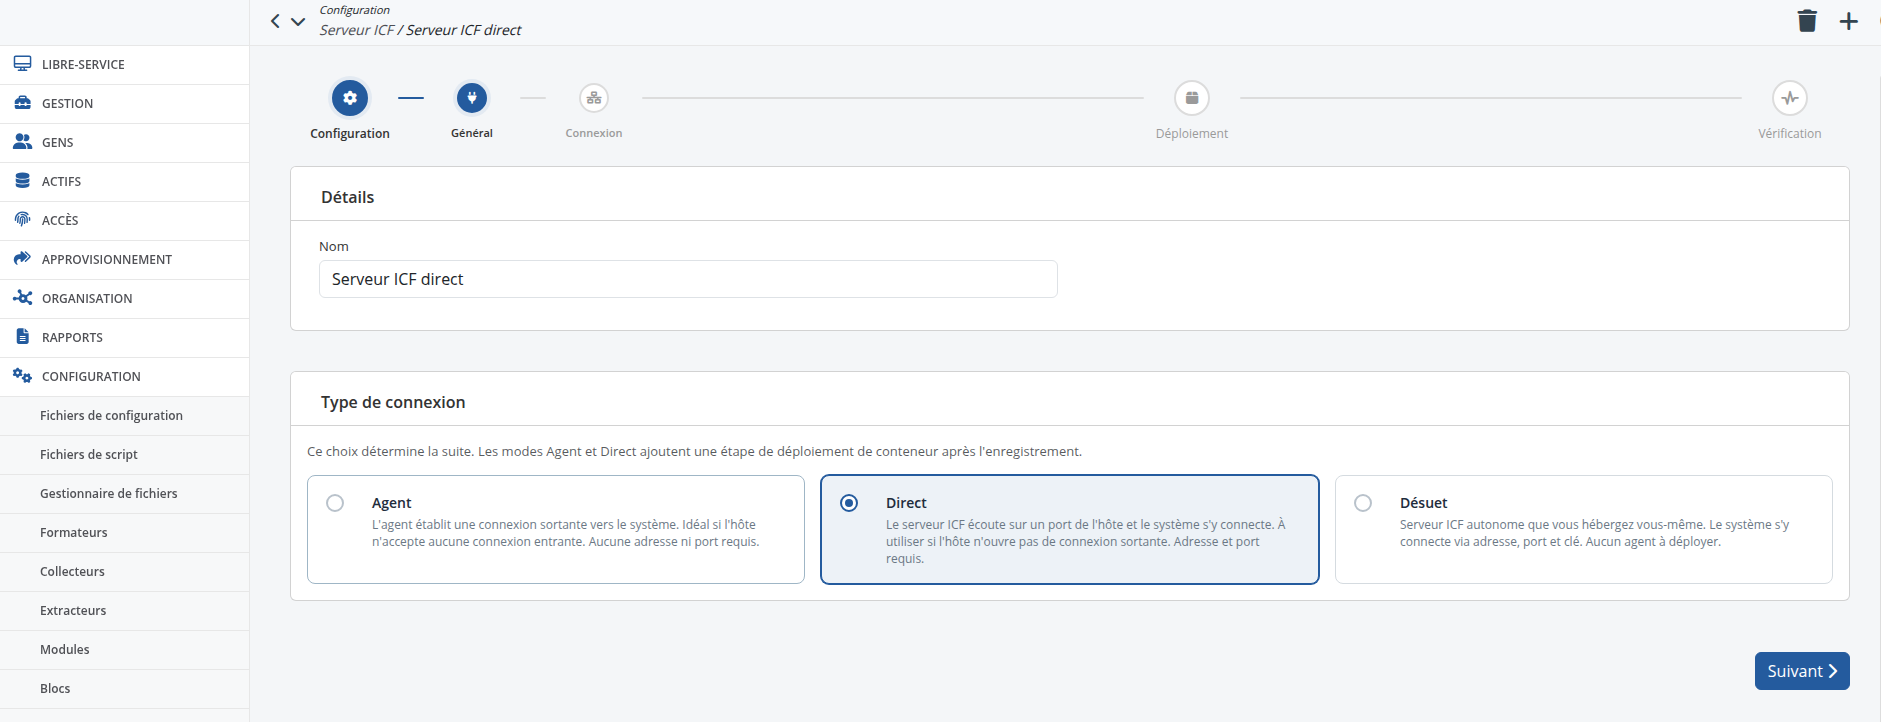Select the Agent connection type radio
Screen dimensions: 1881x722
(335, 503)
